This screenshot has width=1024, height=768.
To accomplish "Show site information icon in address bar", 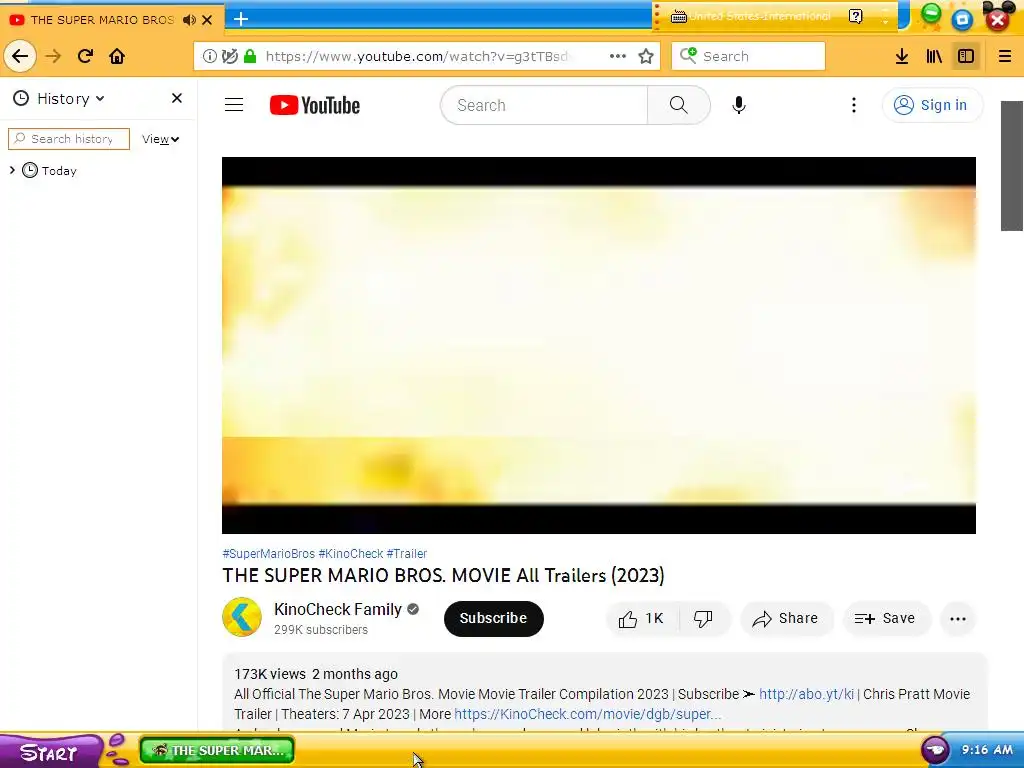I will coord(209,56).
